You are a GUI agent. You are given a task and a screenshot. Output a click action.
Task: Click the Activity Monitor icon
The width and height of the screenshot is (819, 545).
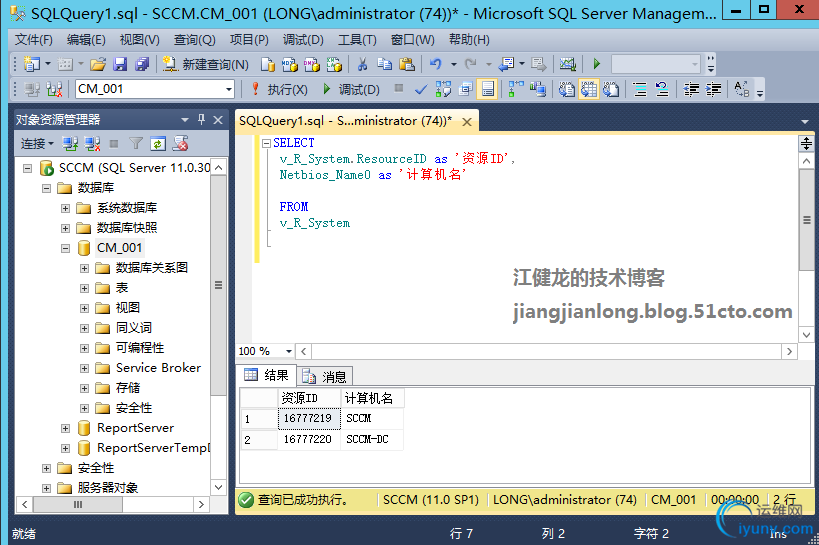coord(568,64)
